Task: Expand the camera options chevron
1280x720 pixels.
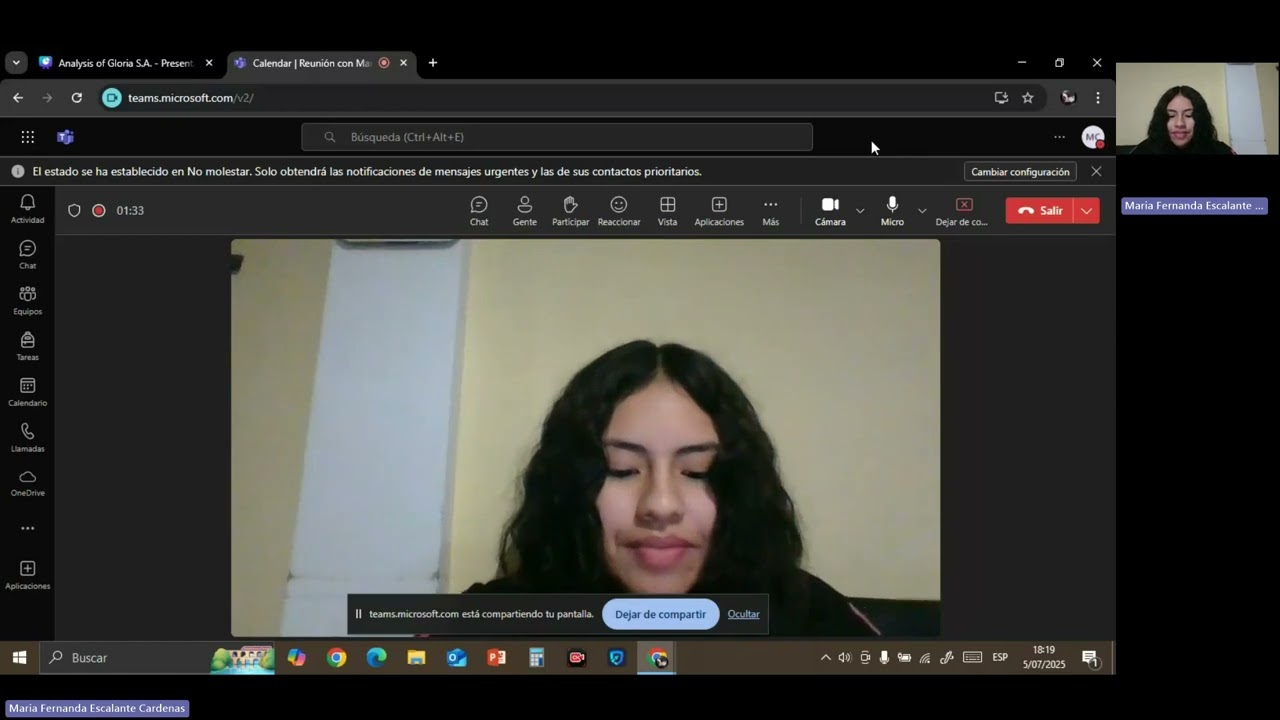Action: tap(860, 211)
